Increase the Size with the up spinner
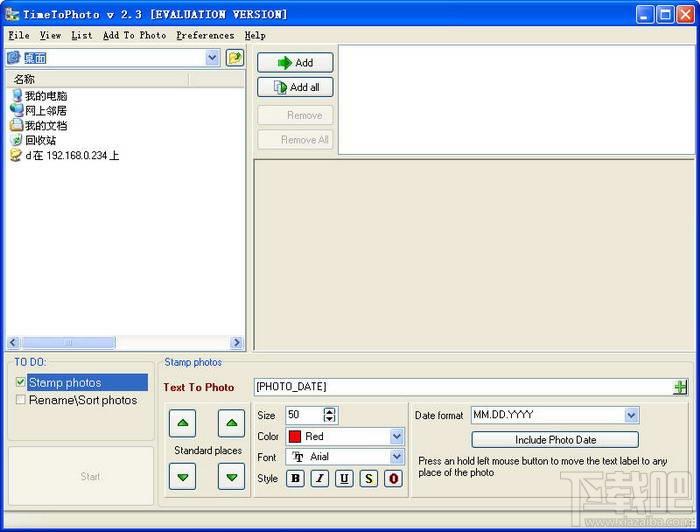The height and width of the screenshot is (532, 700). (x=329, y=411)
